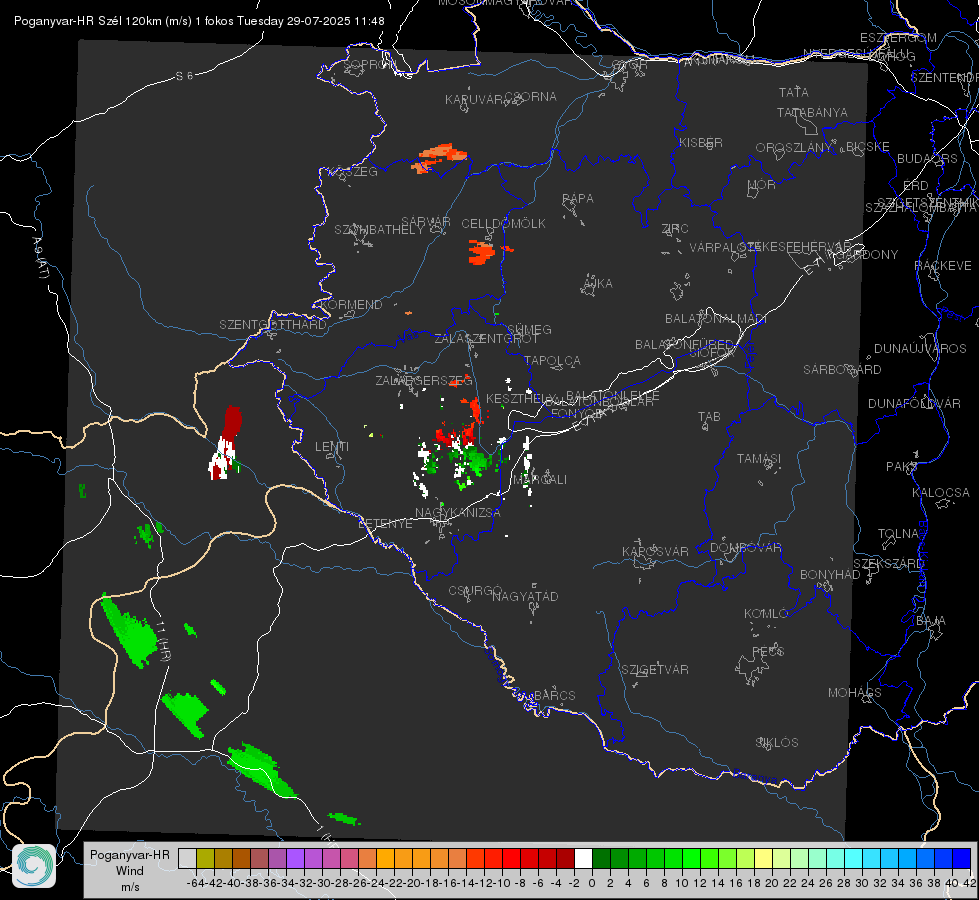Click the PÁPA city label
979x900 pixels.
pyautogui.click(x=578, y=199)
